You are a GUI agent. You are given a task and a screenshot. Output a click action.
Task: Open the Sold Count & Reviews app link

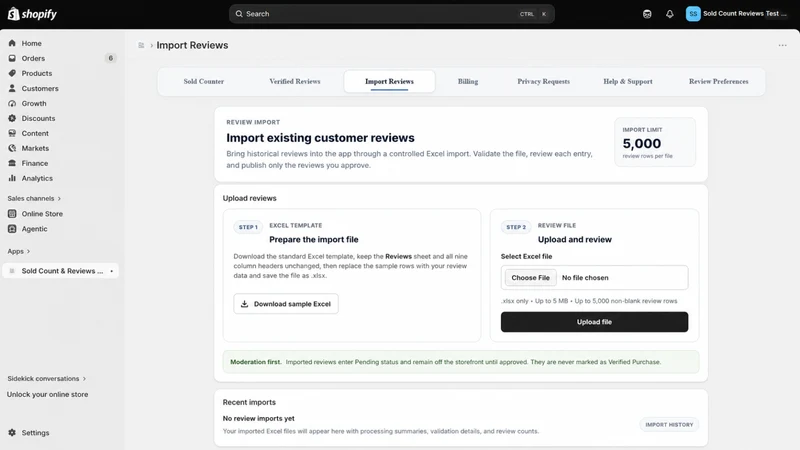click(60, 271)
